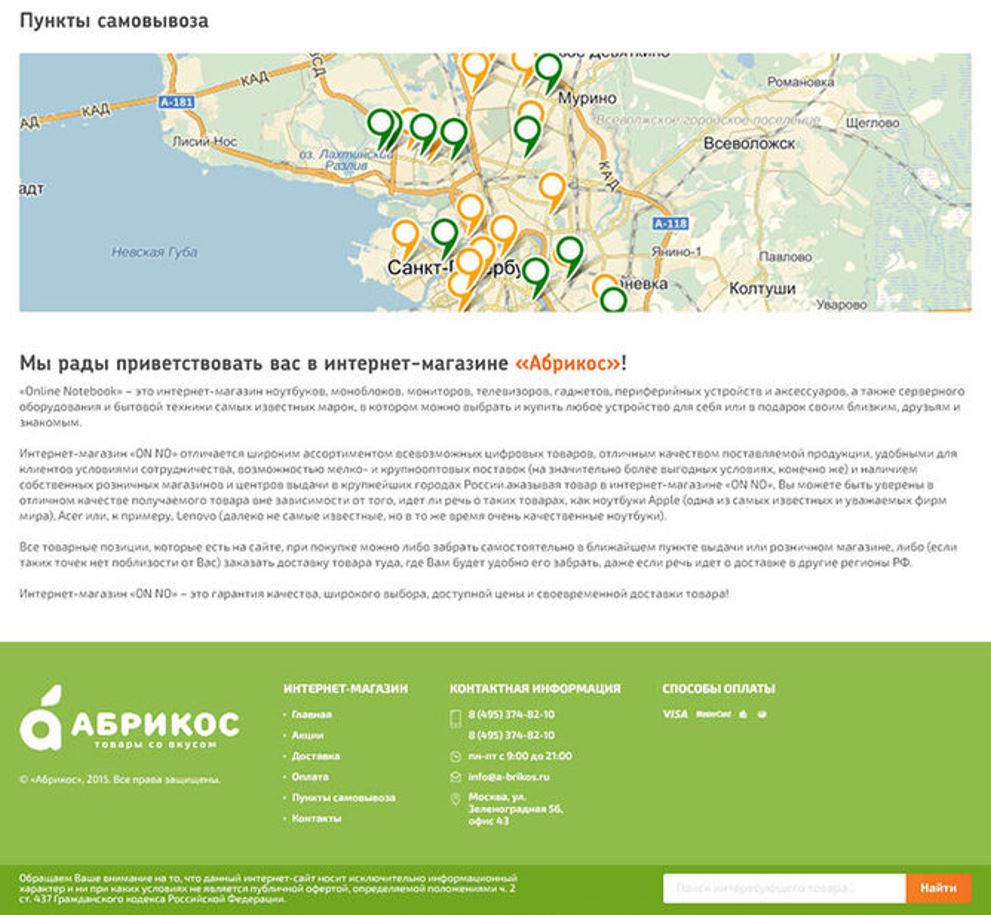Image resolution: width=991 pixels, height=915 pixels.
Task: Select the leftmost green marker near Лахтинский Разлив
Action: point(380,128)
